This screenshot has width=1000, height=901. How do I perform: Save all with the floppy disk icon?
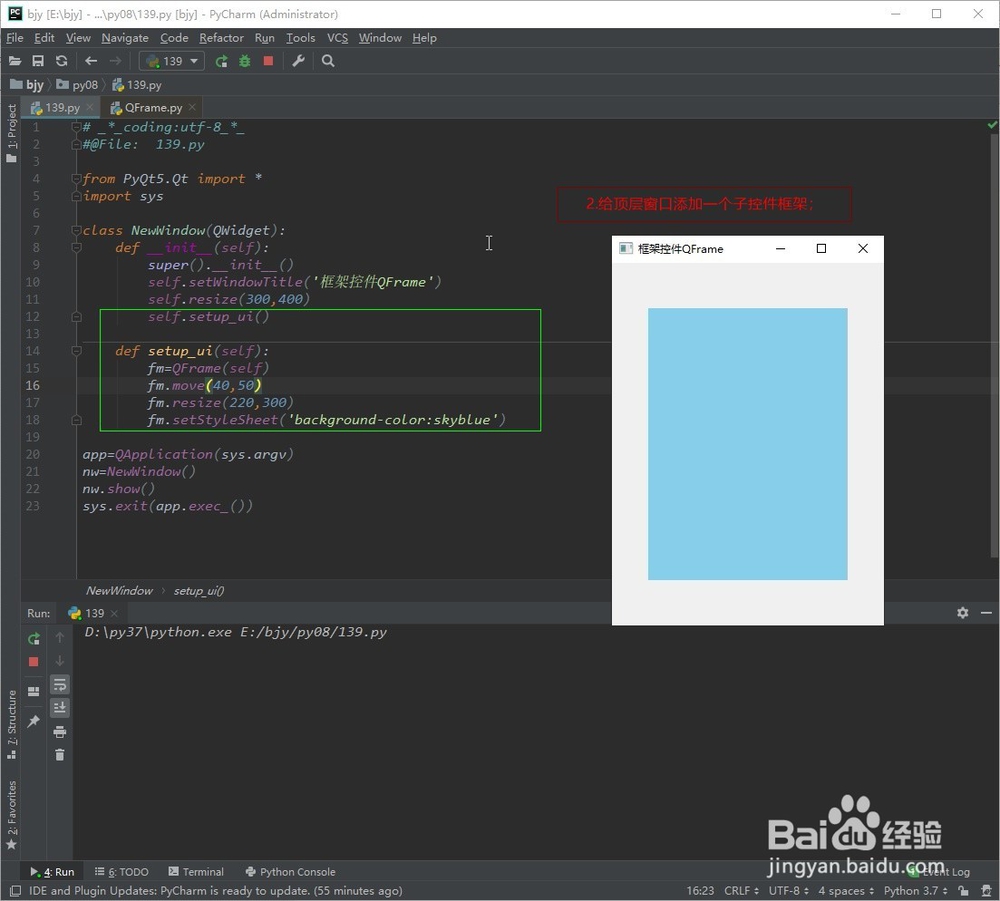click(38, 61)
